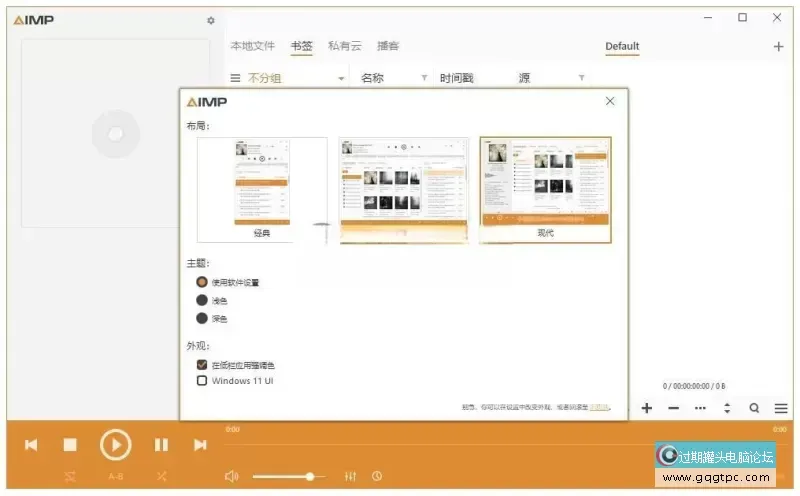Open playlist search magnifier
The image size is (800, 496).
coord(754,408)
